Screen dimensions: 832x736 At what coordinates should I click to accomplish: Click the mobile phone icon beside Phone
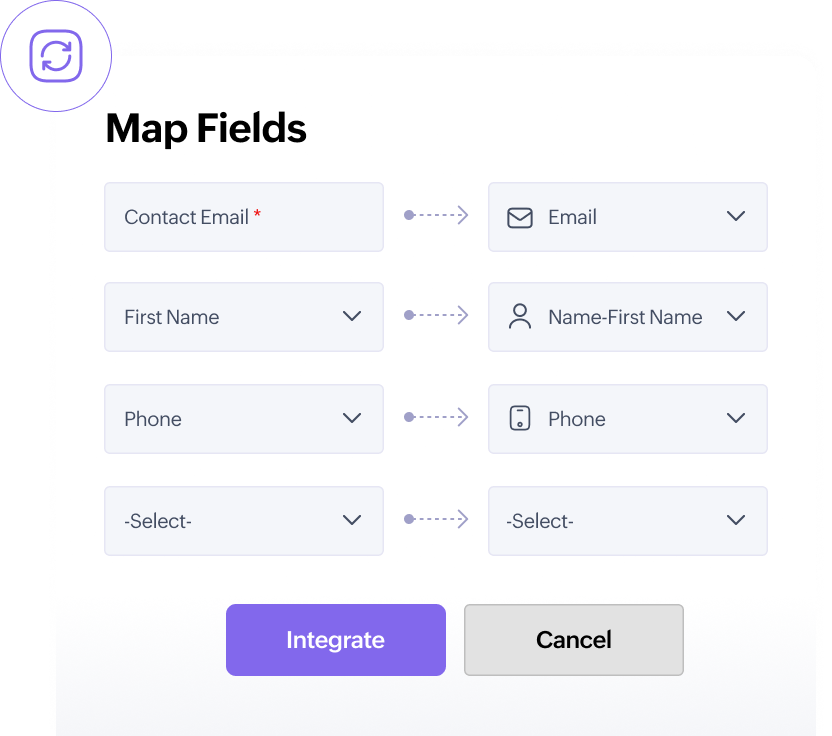coord(520,419)
